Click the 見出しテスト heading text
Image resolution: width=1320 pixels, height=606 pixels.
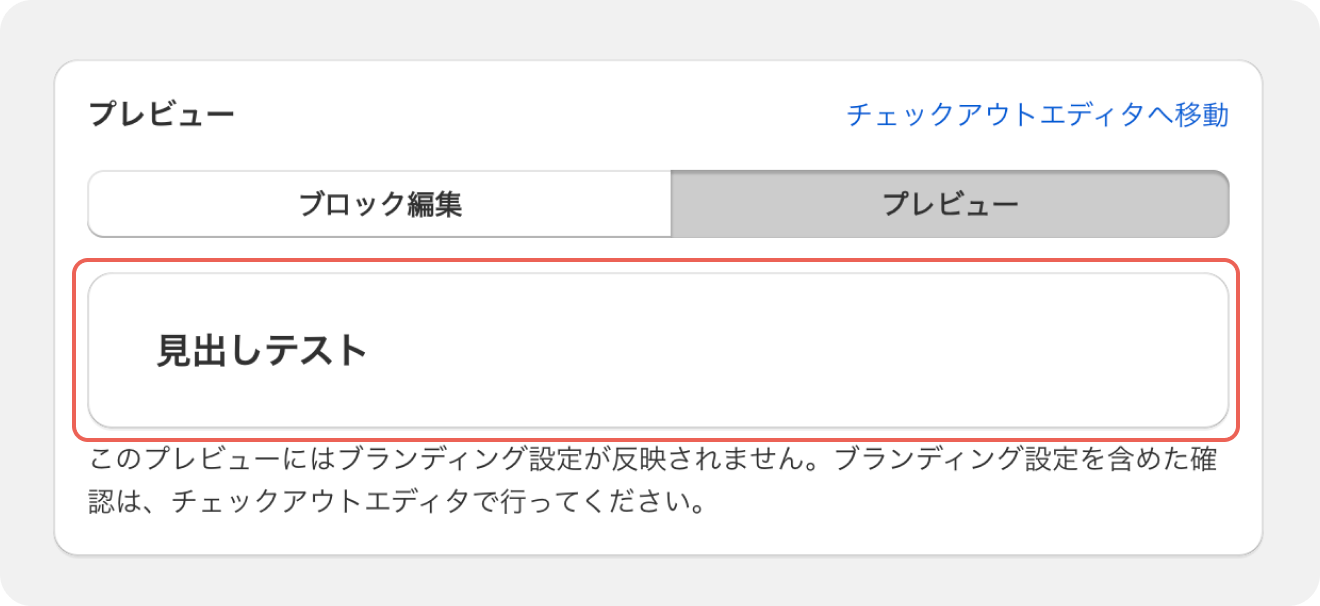(x=262, y=351)
